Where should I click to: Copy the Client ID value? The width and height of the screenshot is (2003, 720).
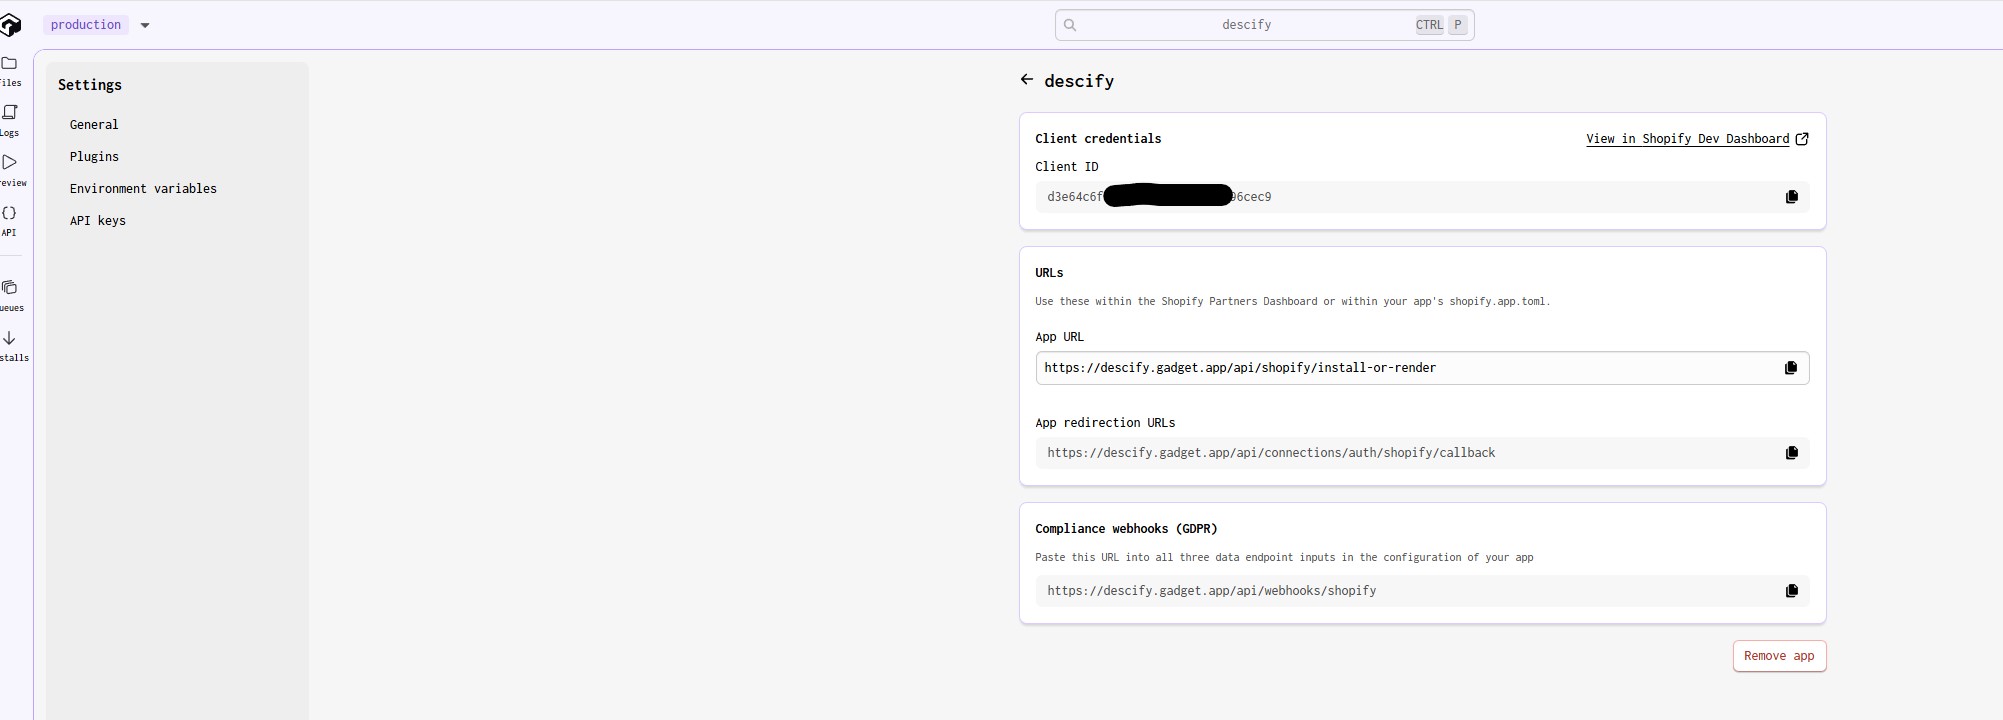(1791, 197)
